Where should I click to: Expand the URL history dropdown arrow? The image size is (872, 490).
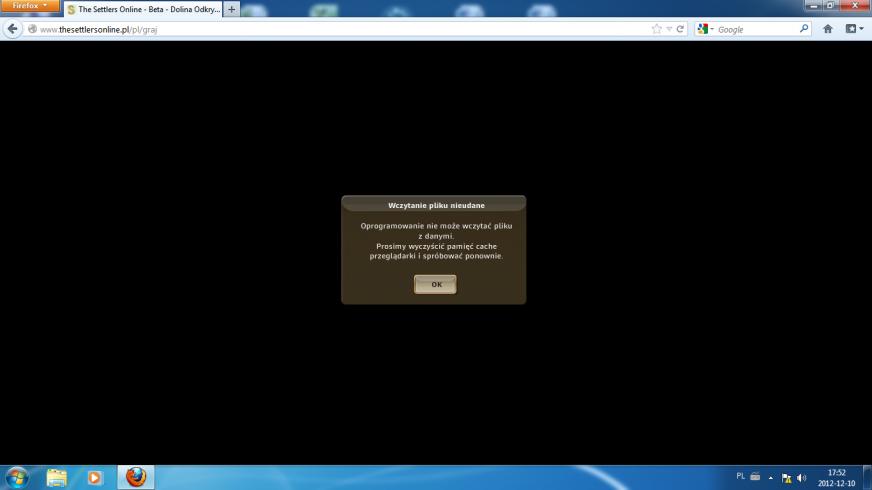point(669,29)
